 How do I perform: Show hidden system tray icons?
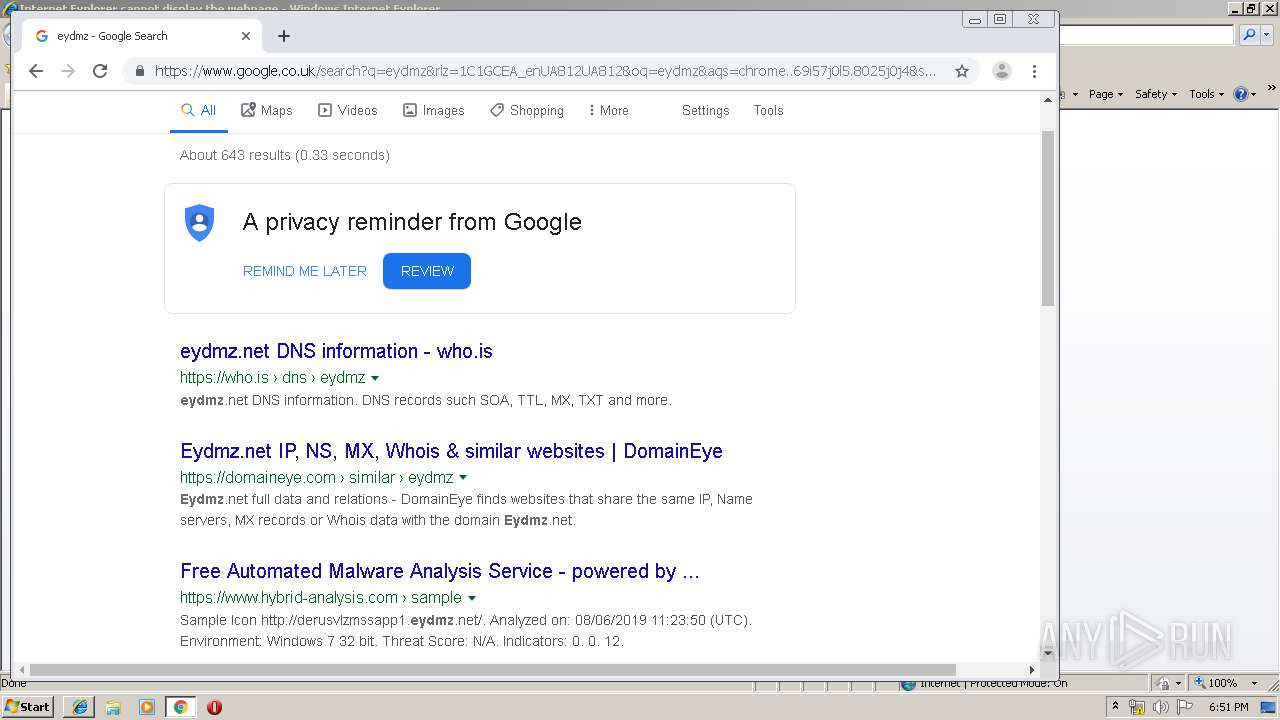click(x=1116, y=707)
